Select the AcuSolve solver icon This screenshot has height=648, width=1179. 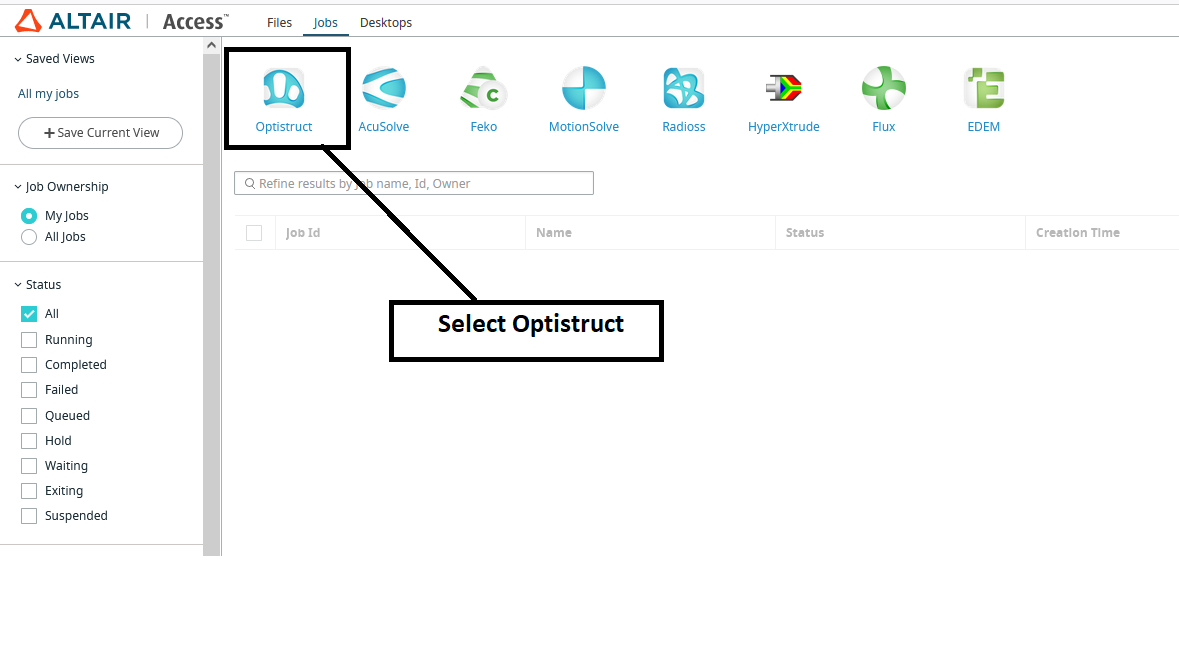[384, 95]
